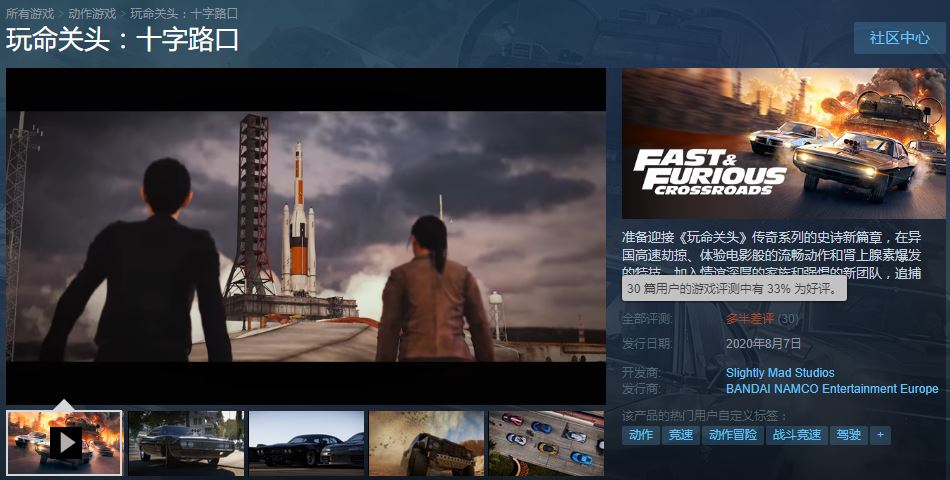The image size is (950, 480).
Task: Click the plus icon to add tags
Action: [880, 435]
